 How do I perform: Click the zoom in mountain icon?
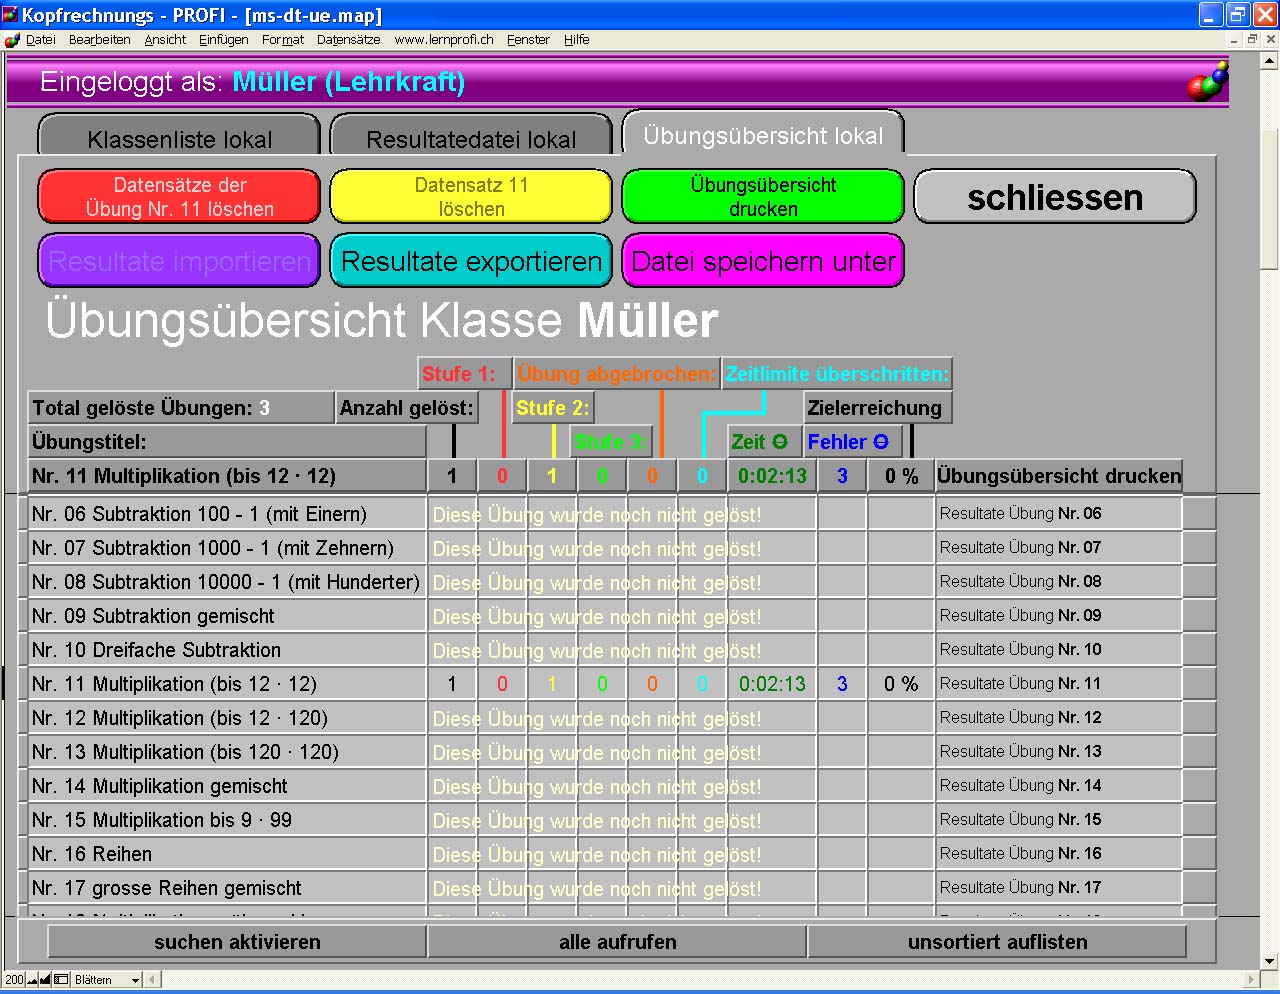click(45, 980)
